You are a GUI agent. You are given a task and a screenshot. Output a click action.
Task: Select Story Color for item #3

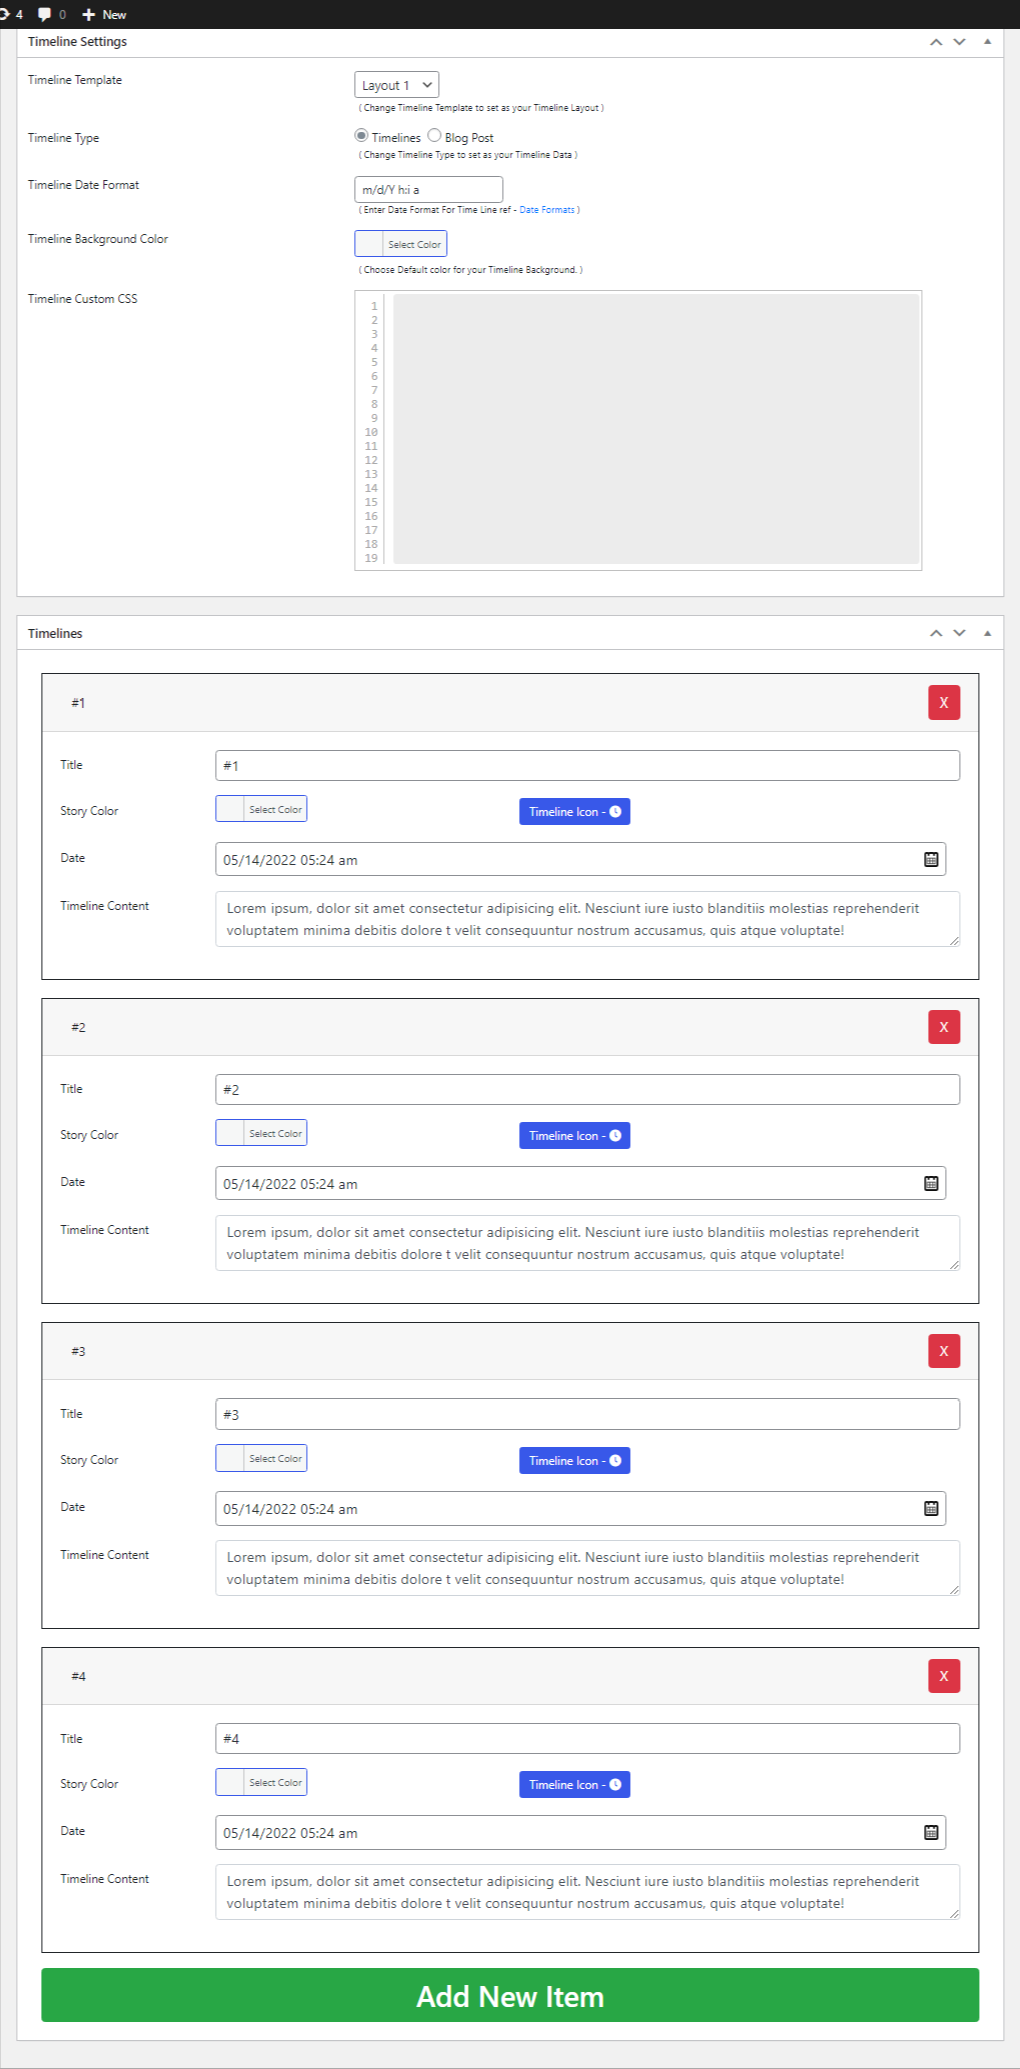tap(261, 1458)
